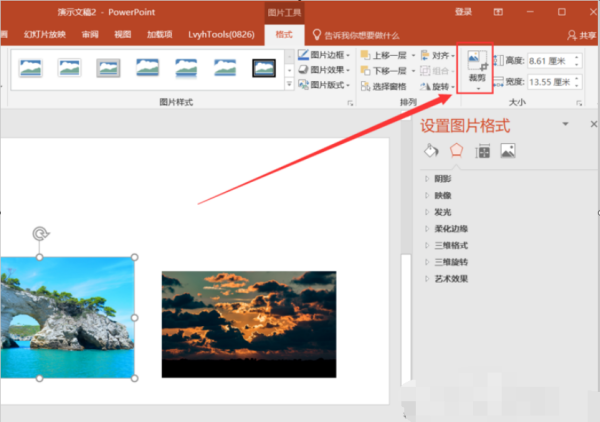Click the 登录 sign-in link
The image size is (600, 422).
point(463,12)
